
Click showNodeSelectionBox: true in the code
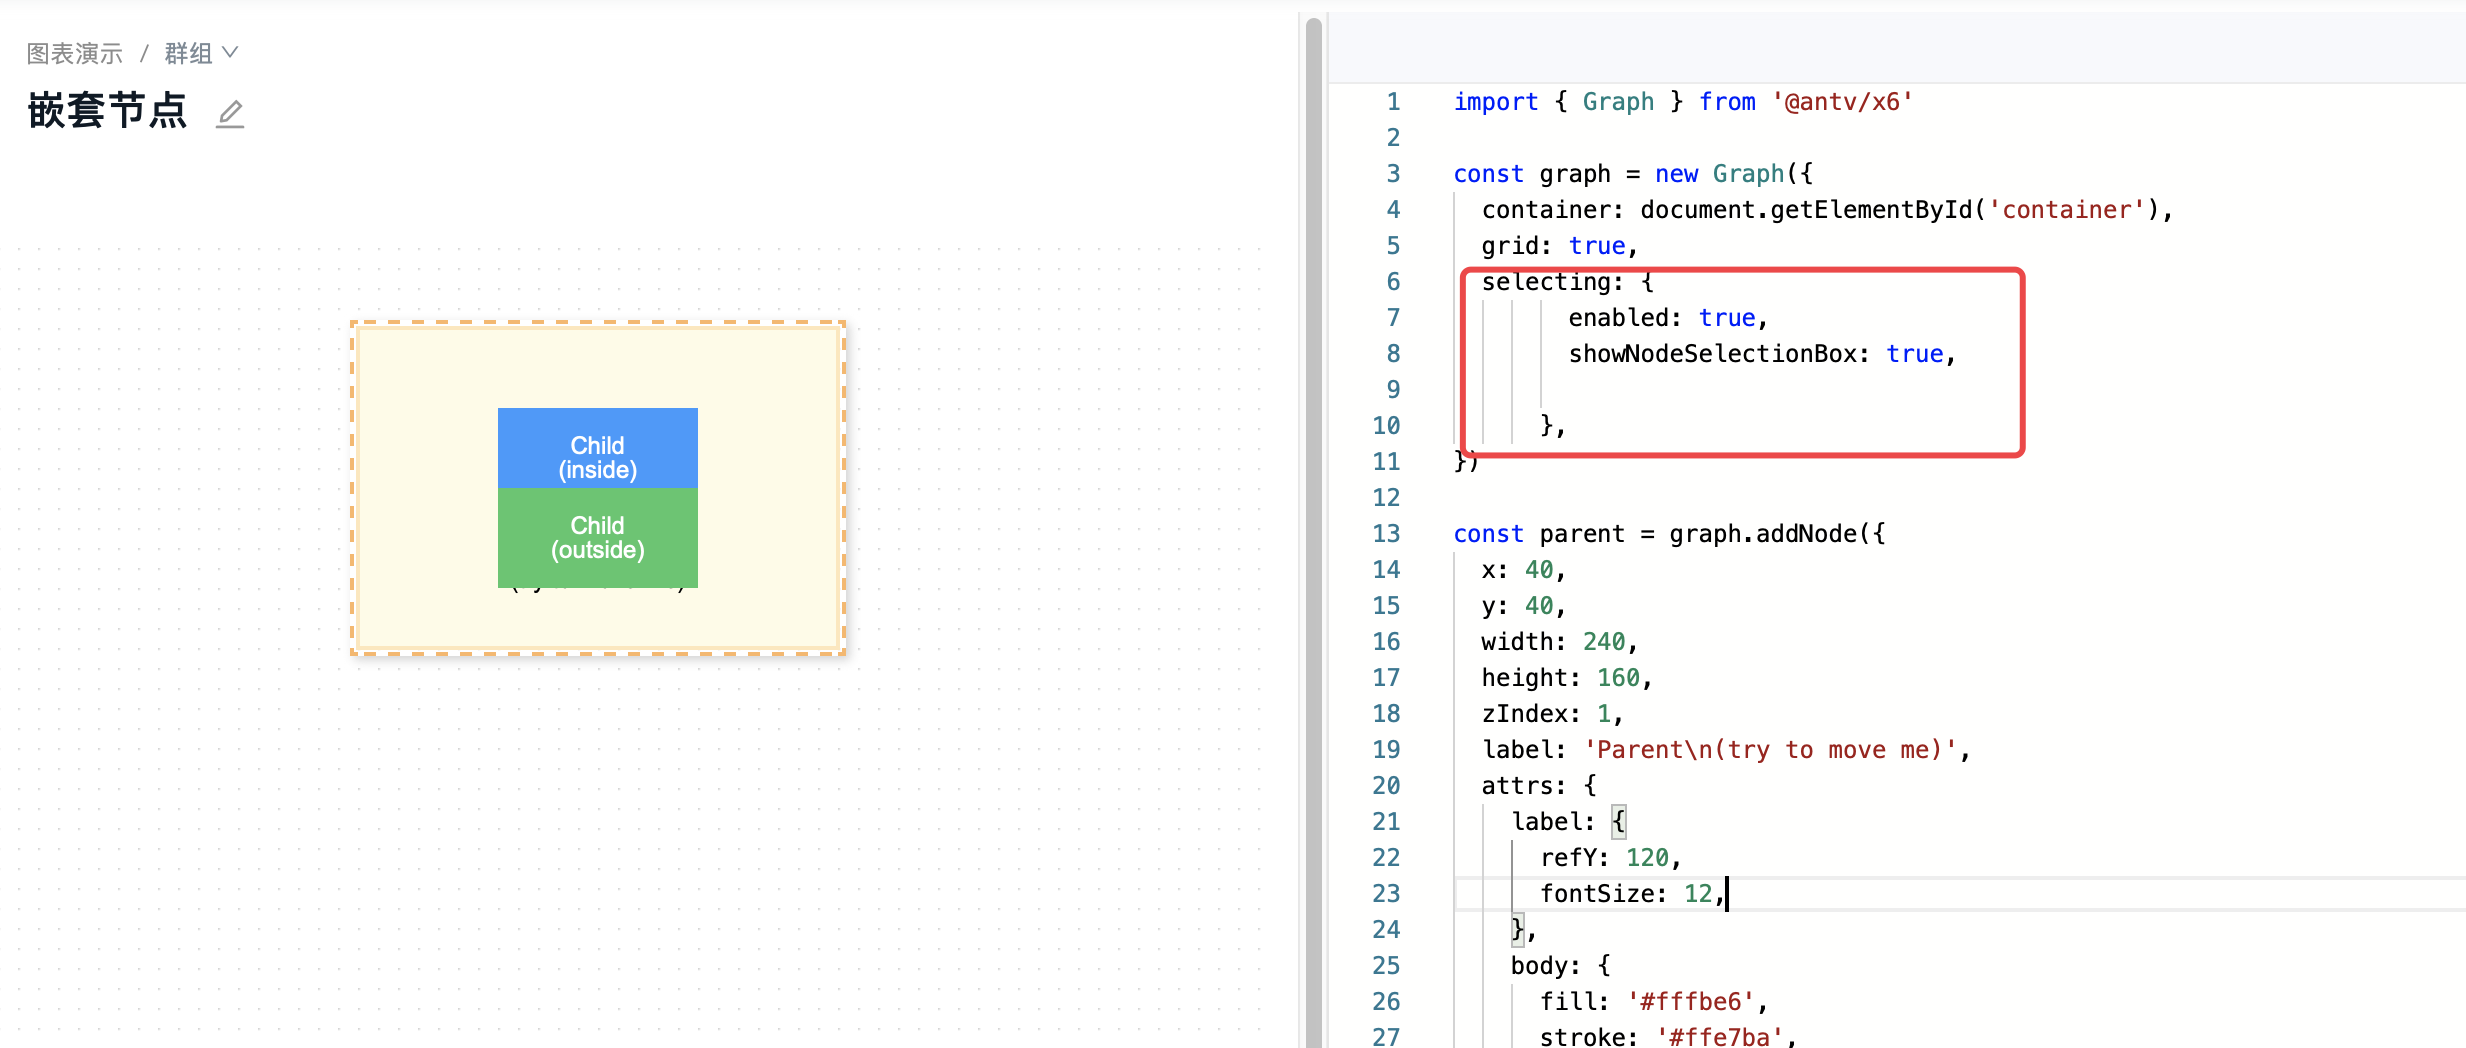tap(1762, 354)
